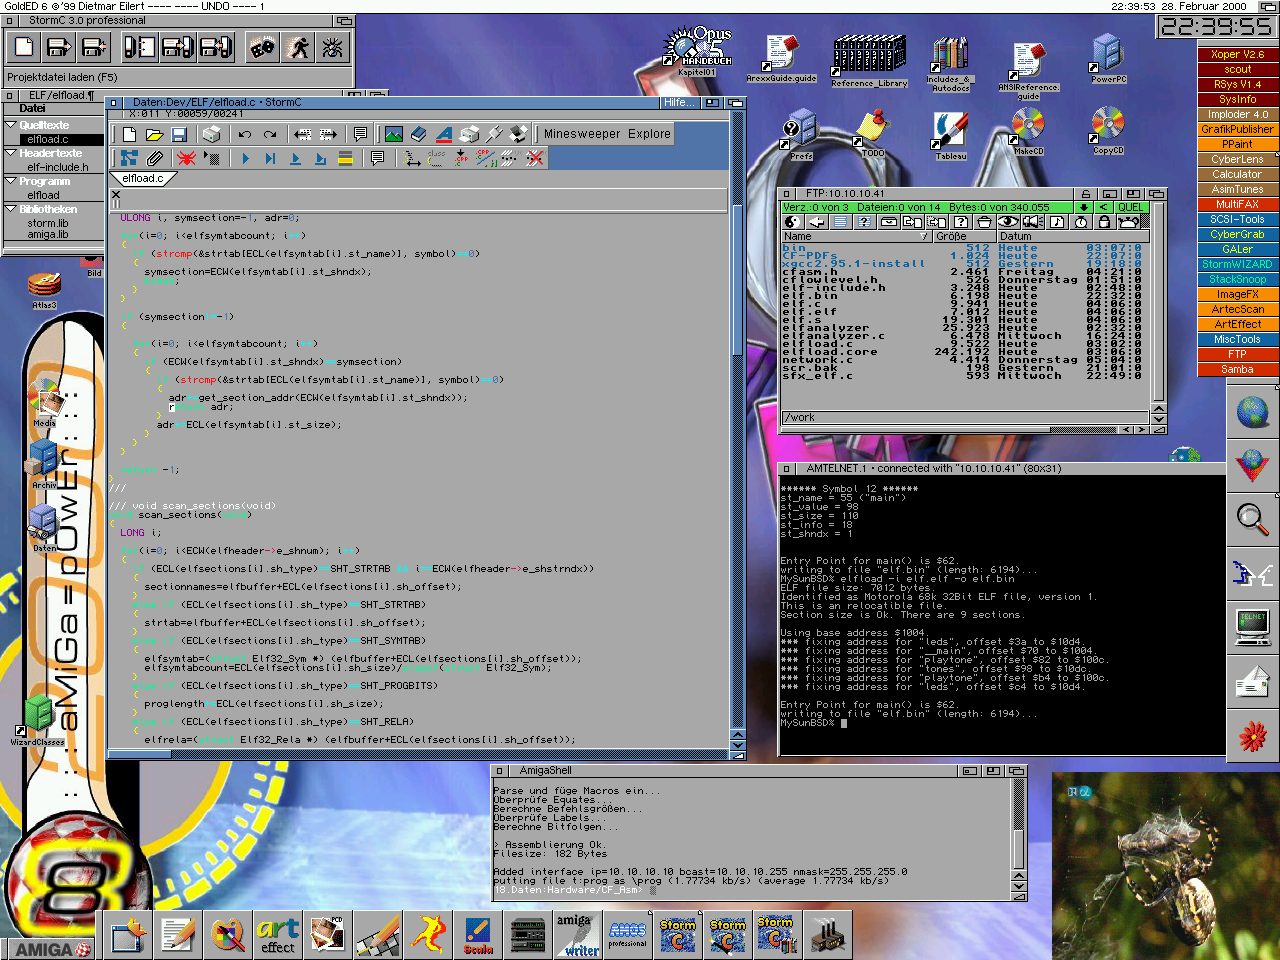Click the question mark icon in the FTP toolbar
The image size is (1280, 960).
tap(960, 222)
